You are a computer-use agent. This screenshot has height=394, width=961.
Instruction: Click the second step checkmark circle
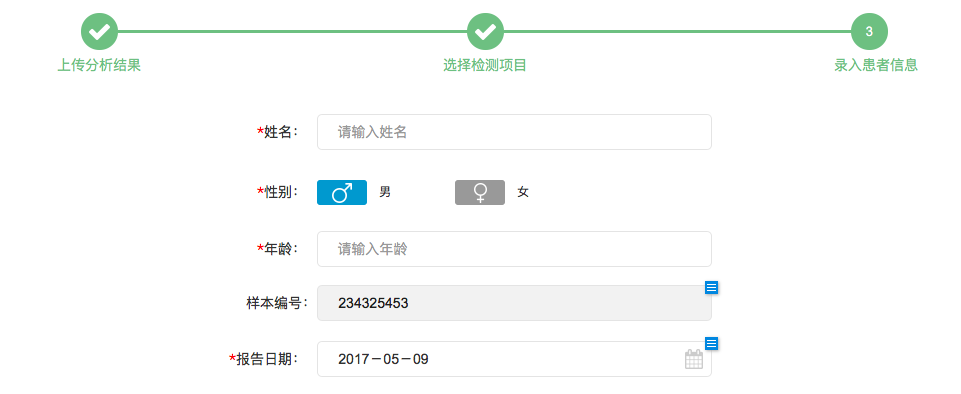[485, 31]
